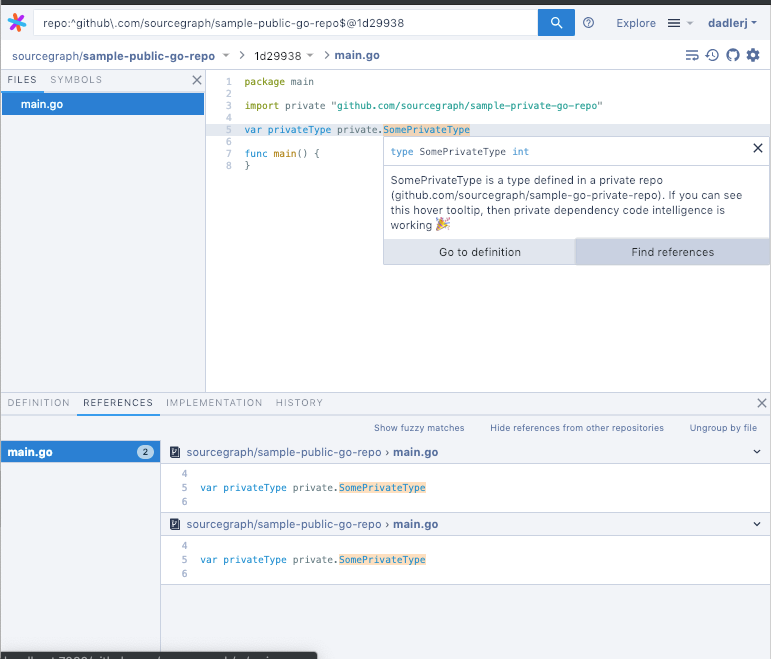Screen dimensions: 771x659
Task: Close the SomePrivateType hover tooltip
Action: tap(758, 148)
